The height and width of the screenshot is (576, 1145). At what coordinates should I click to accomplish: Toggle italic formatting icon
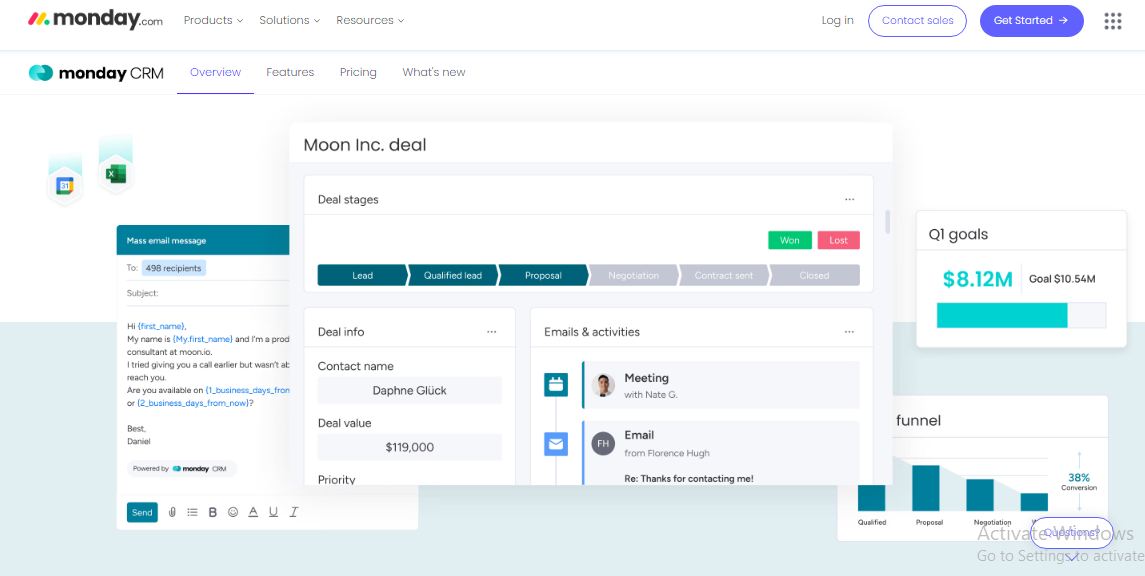294,512
